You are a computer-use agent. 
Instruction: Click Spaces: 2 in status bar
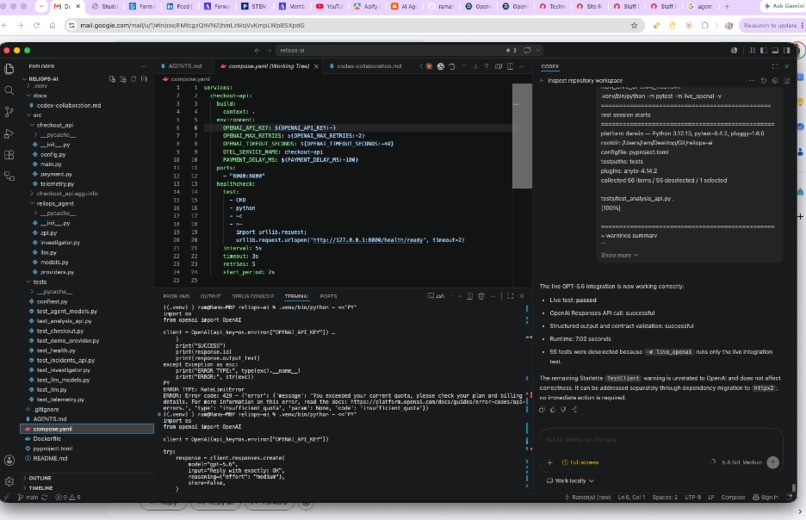tap(665, 497)
